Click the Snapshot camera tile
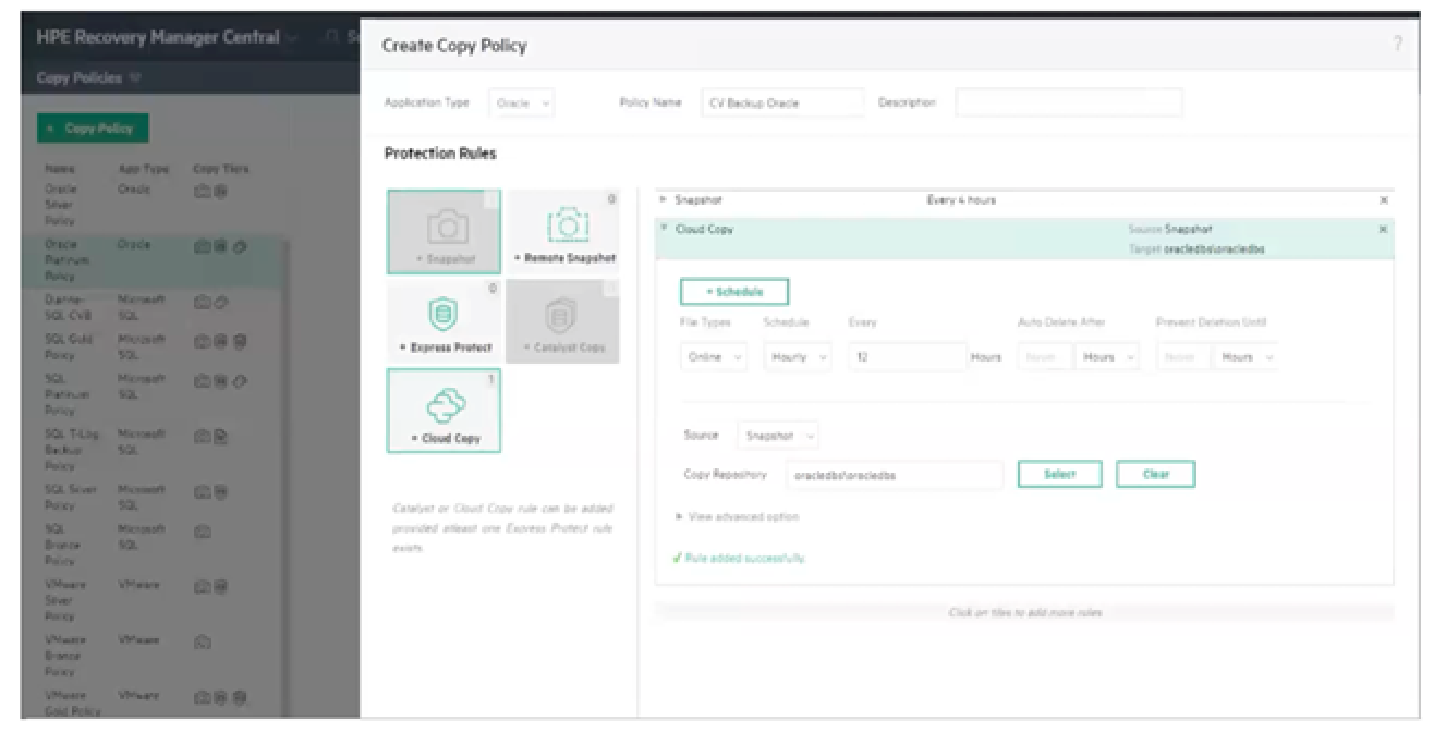Image resolution: width=1434 pixels, height=745 pixels. coord(443,231)
